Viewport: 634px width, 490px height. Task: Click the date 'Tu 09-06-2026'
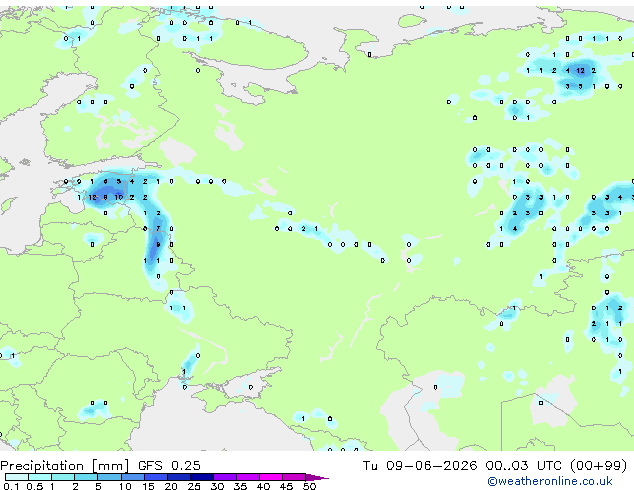pyautogui.click(x=420, y=466)
